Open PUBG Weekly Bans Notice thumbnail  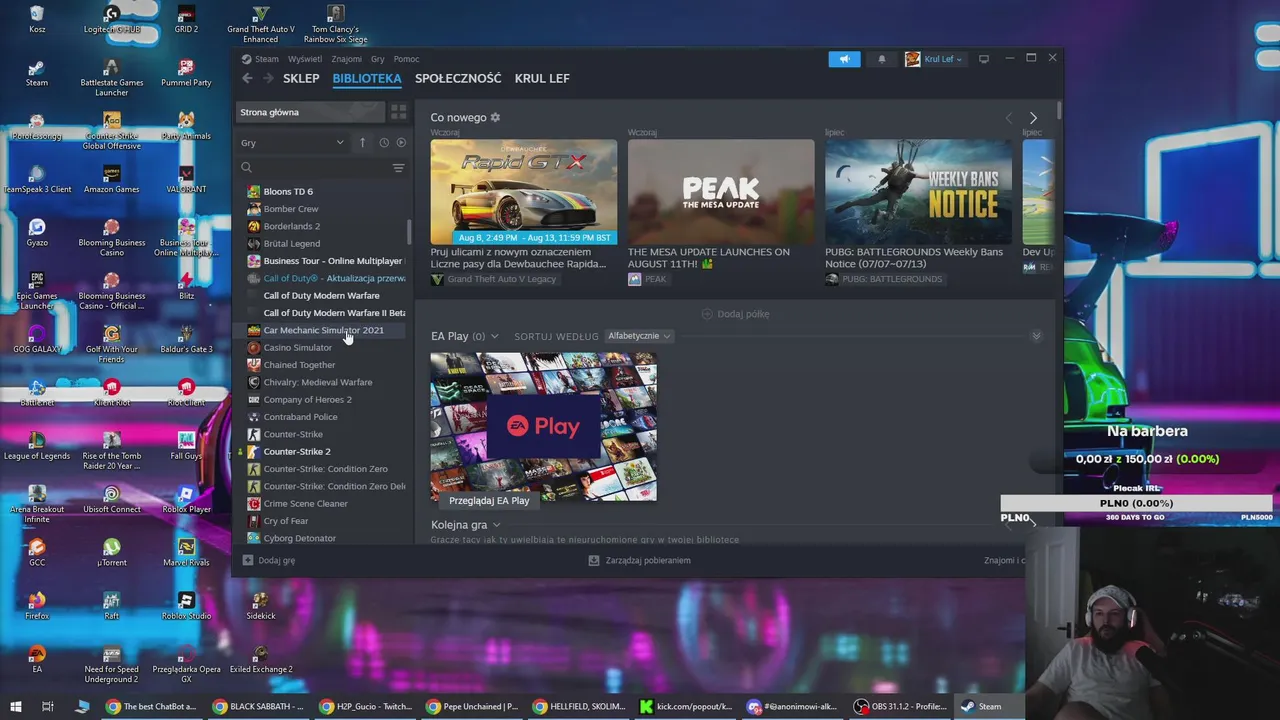(x=918, y=192)
